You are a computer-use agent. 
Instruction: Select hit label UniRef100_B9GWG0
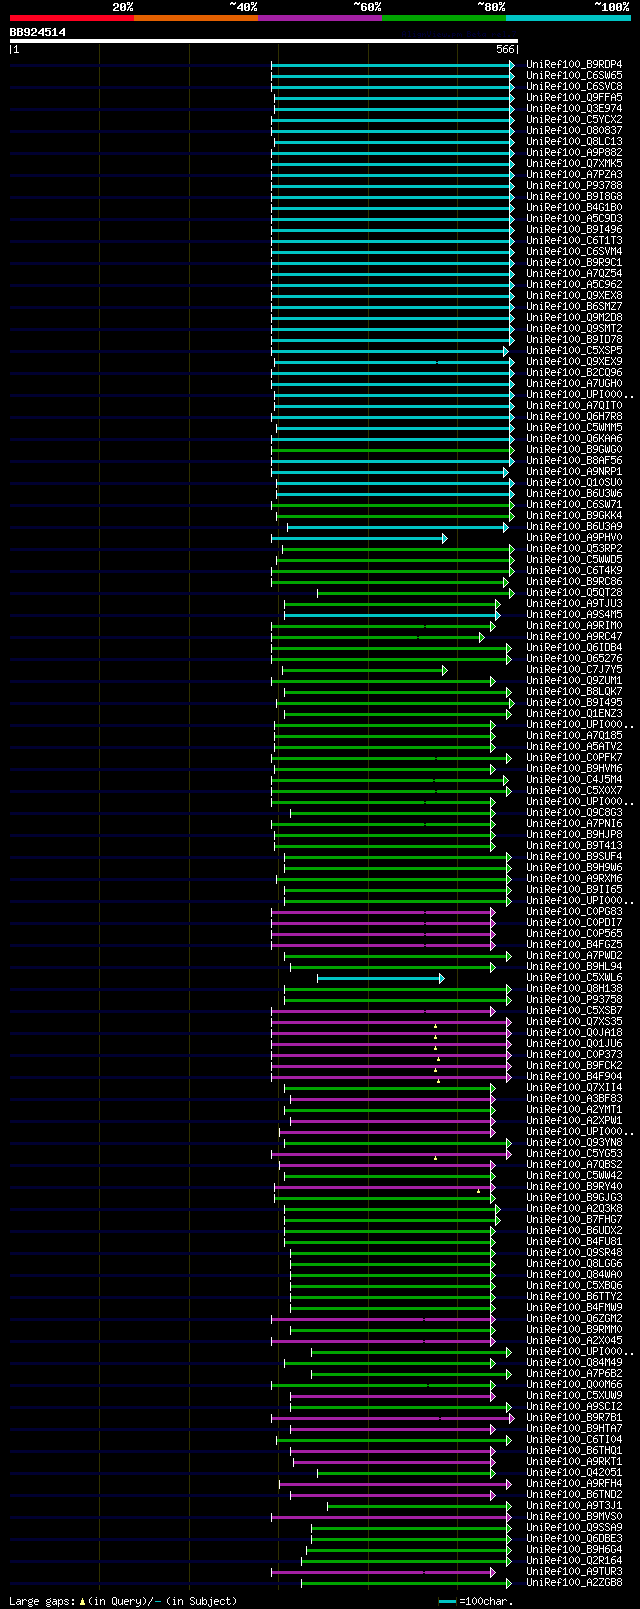point(574,449)
